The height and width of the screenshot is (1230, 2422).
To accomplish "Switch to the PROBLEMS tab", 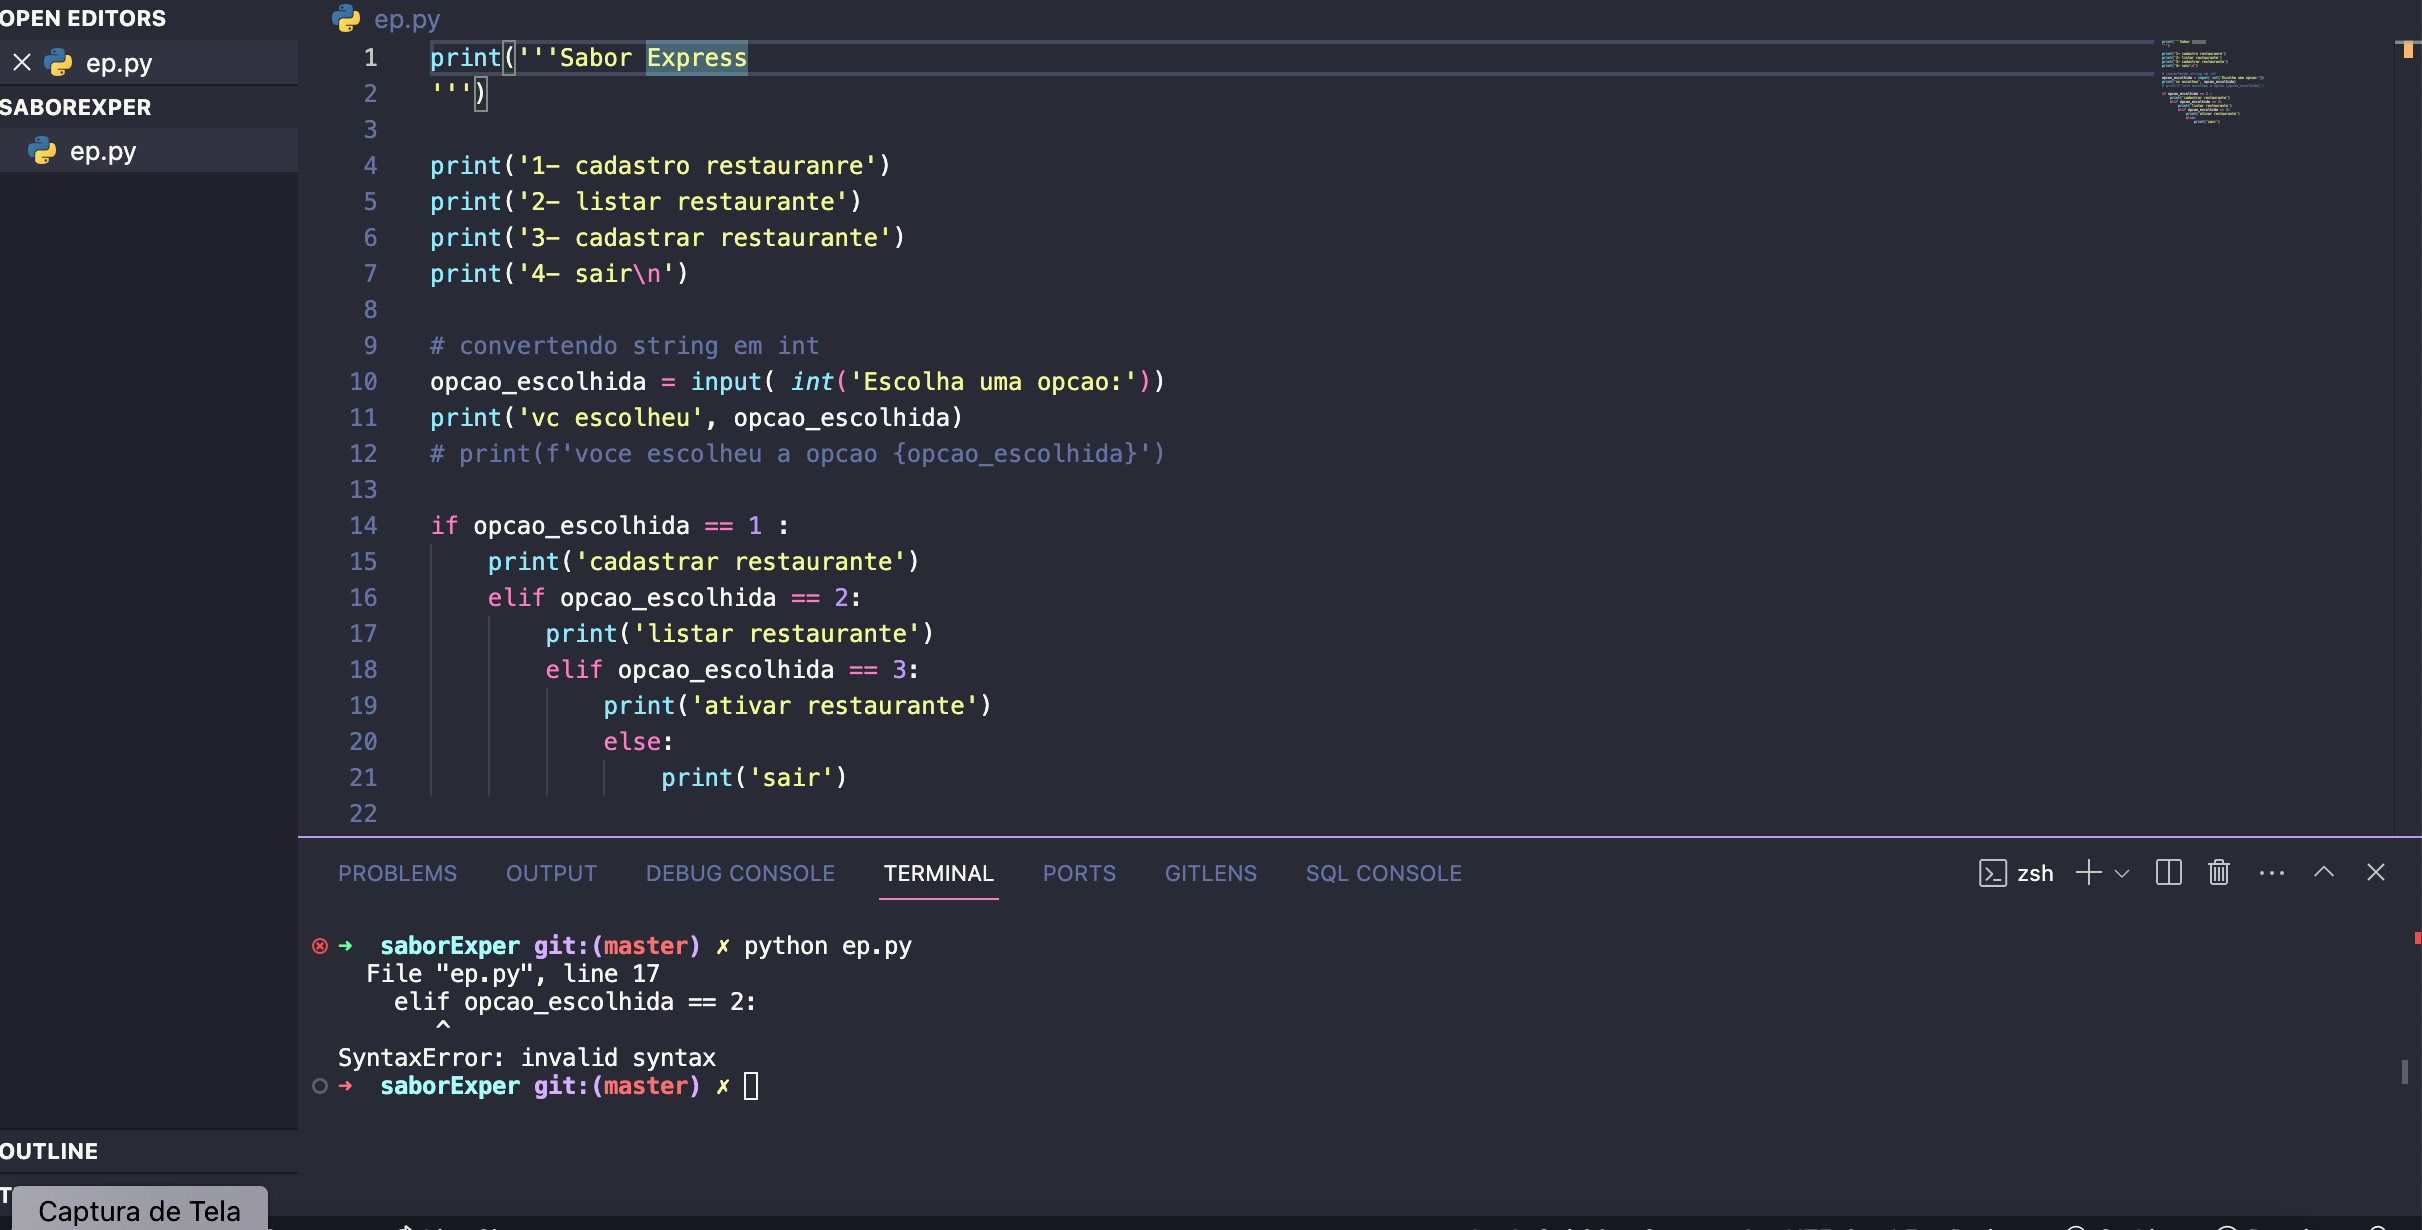I will (397, 873).
